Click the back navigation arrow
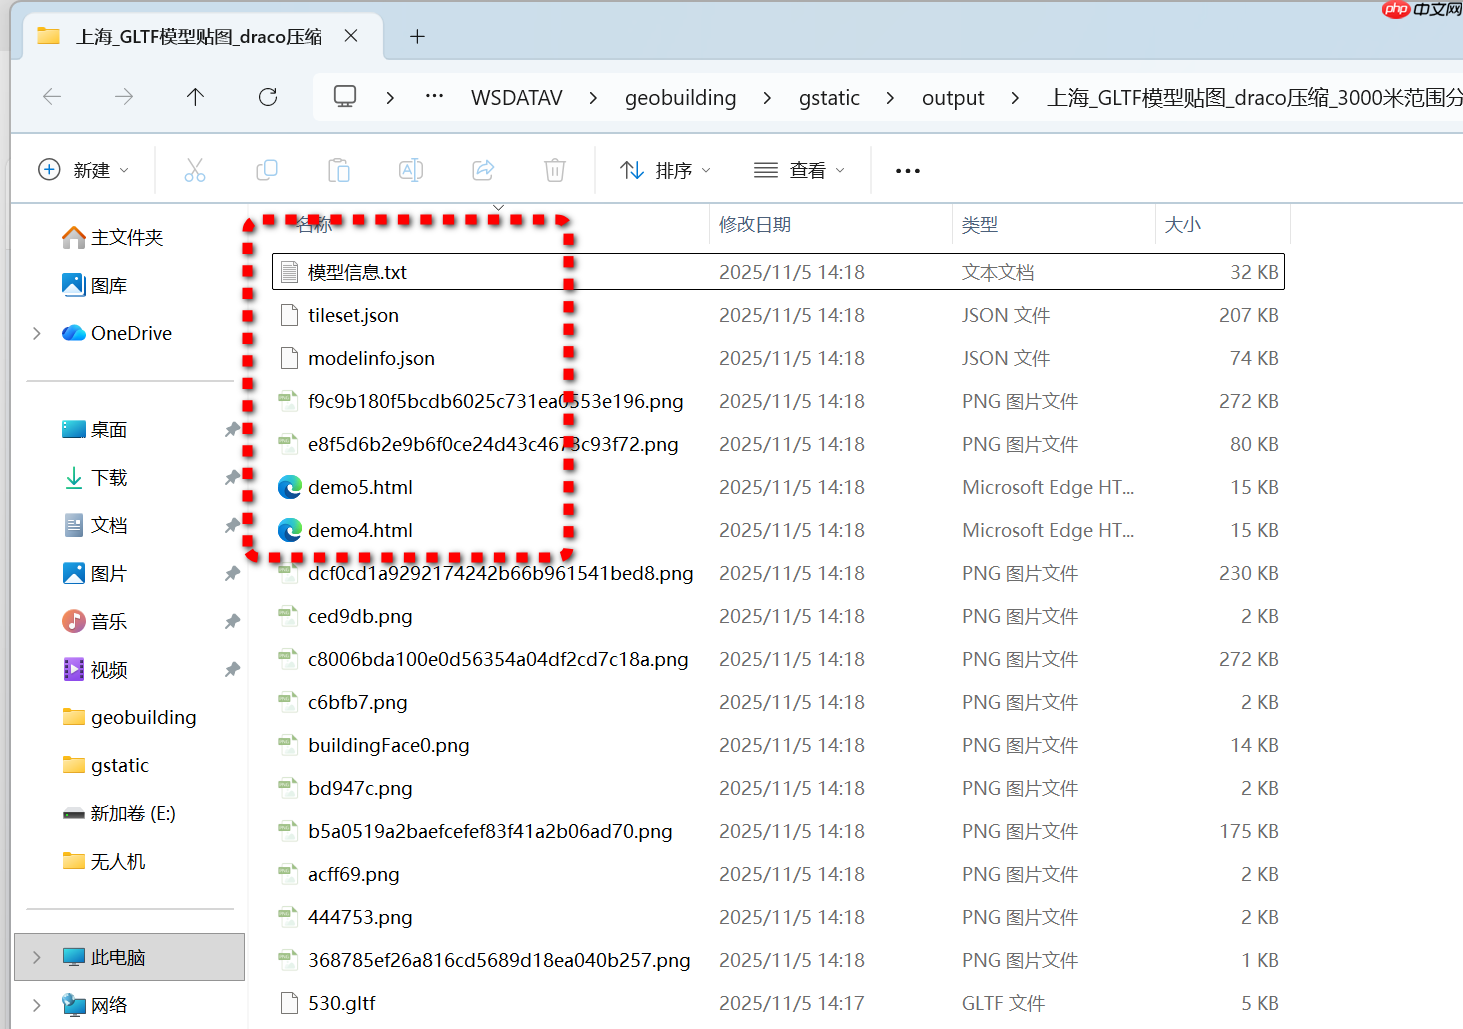The height and width of the screenshot is (1029, 1463). pyautogui.click(x=51, y=97)
